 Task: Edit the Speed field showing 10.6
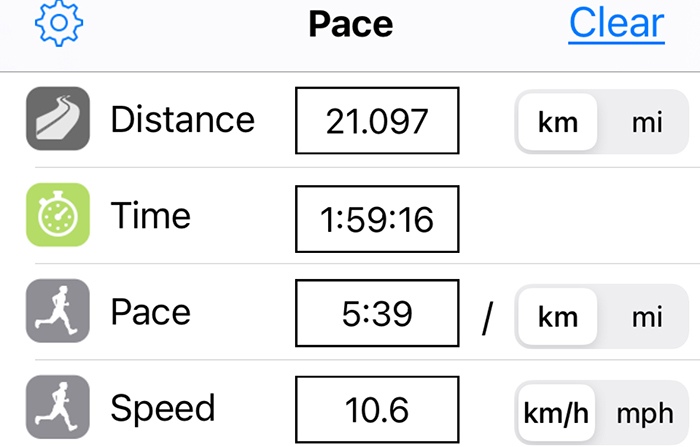point(377,409)
